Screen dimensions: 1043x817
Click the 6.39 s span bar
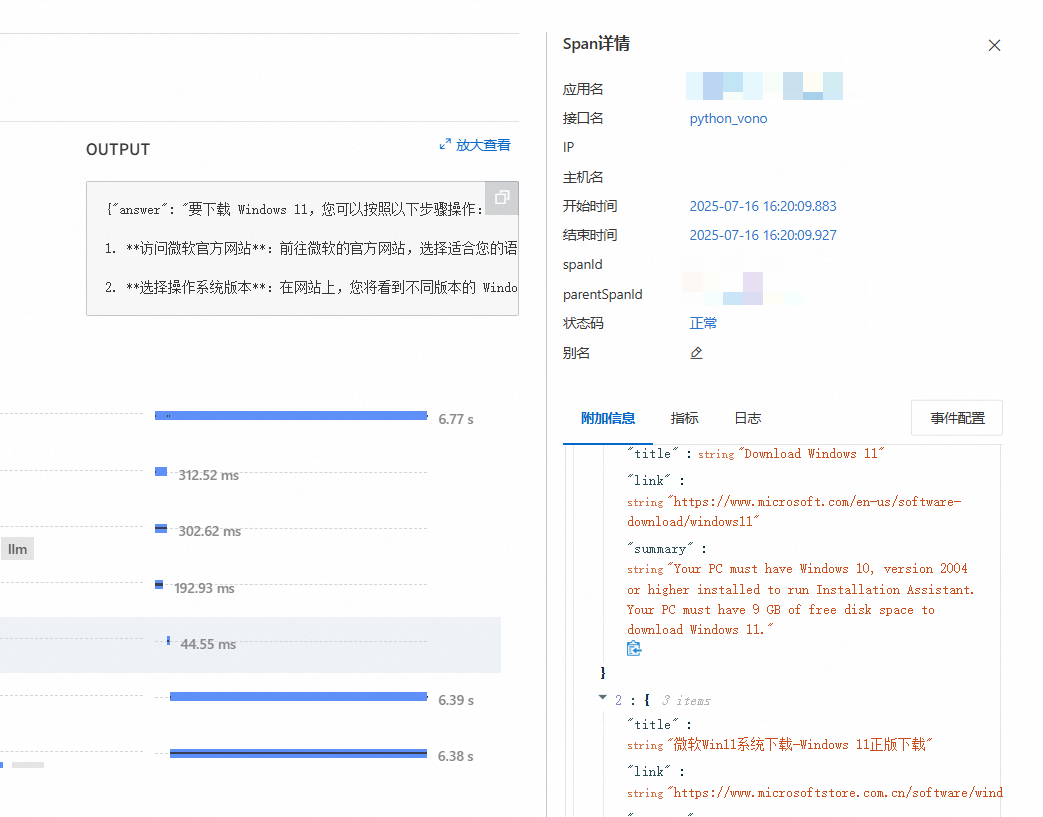[x=298, y=696]
